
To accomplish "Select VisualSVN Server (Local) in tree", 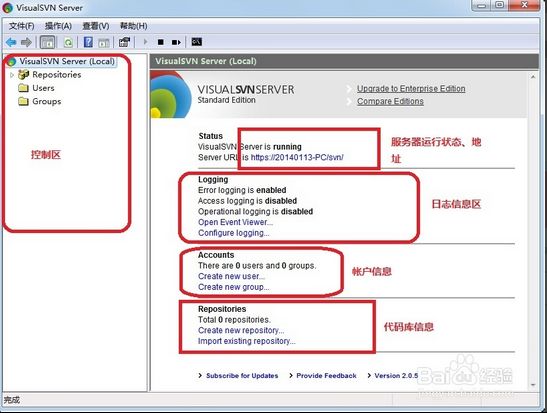I will 67,61.
